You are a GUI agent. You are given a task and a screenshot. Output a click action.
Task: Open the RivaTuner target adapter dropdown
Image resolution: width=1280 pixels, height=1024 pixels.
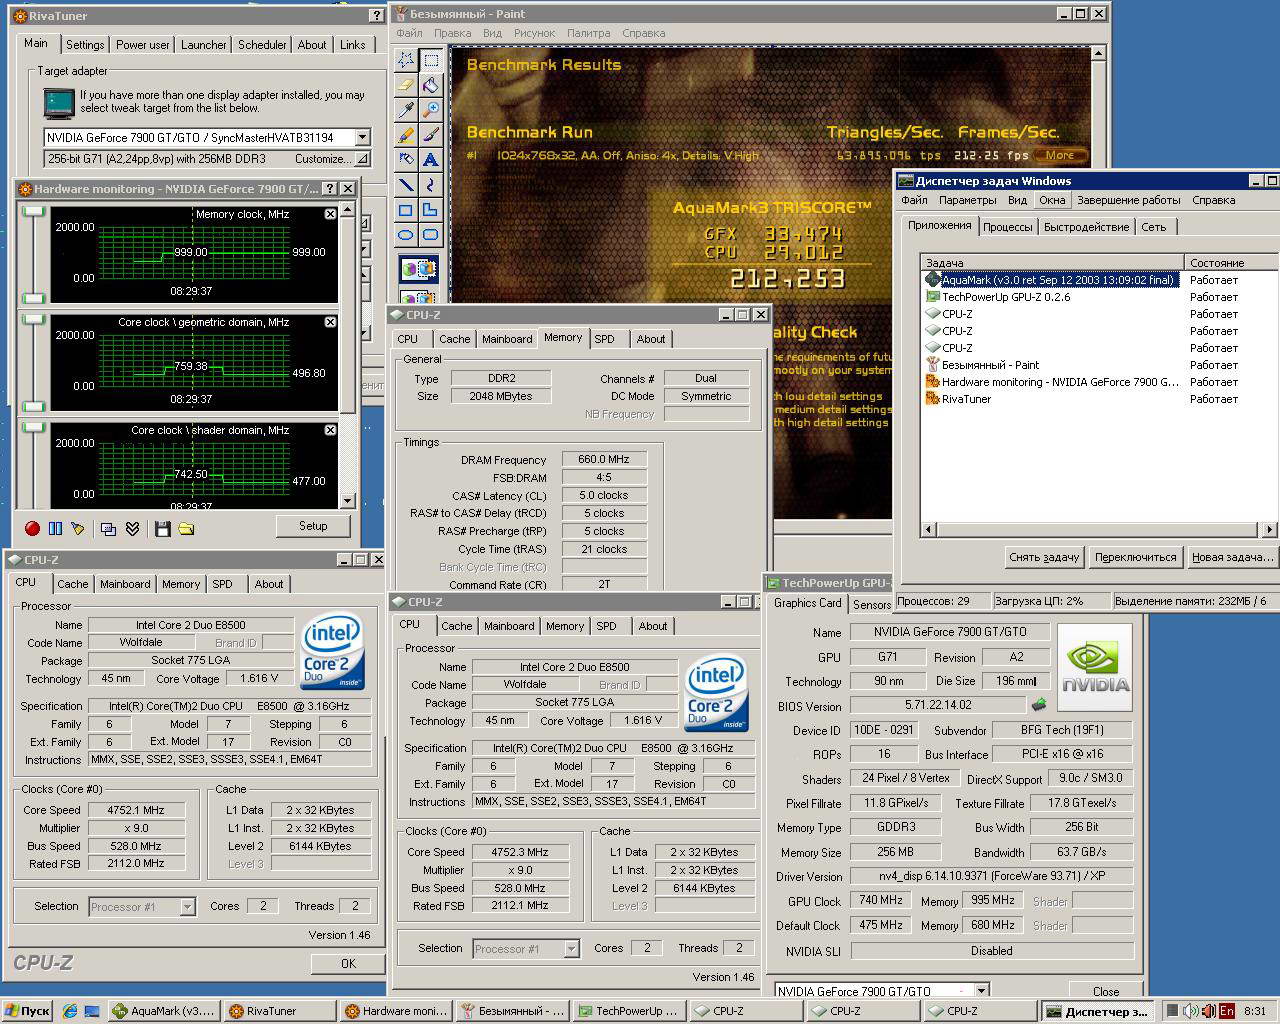[x=362, y=137]
